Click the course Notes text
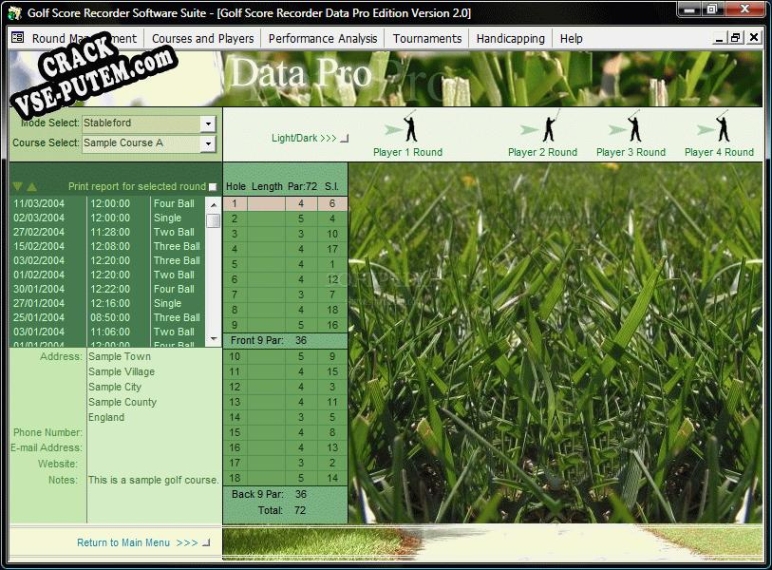 [153, 480]
